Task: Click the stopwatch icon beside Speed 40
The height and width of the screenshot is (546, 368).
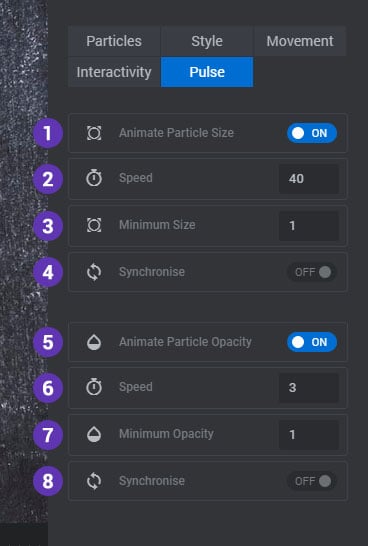Action: pos(94,178)
